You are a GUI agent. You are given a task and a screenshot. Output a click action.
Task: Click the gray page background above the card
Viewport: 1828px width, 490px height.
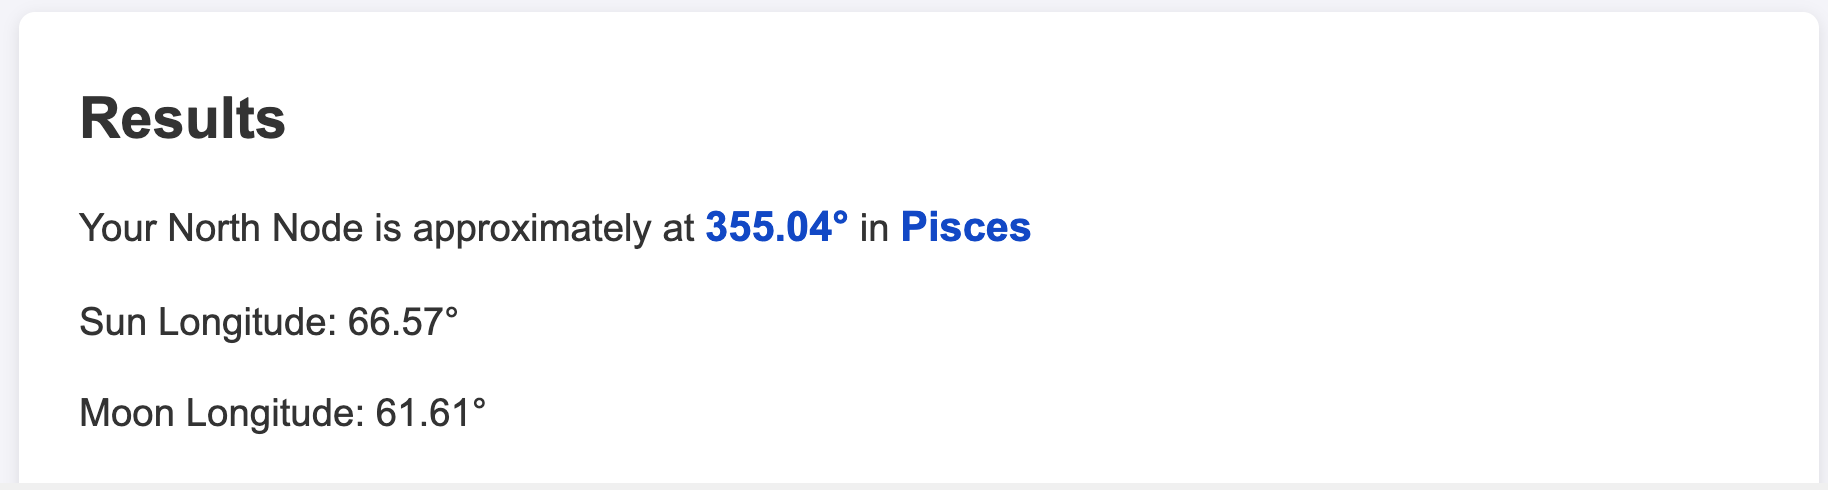click(x=914, y=5)
